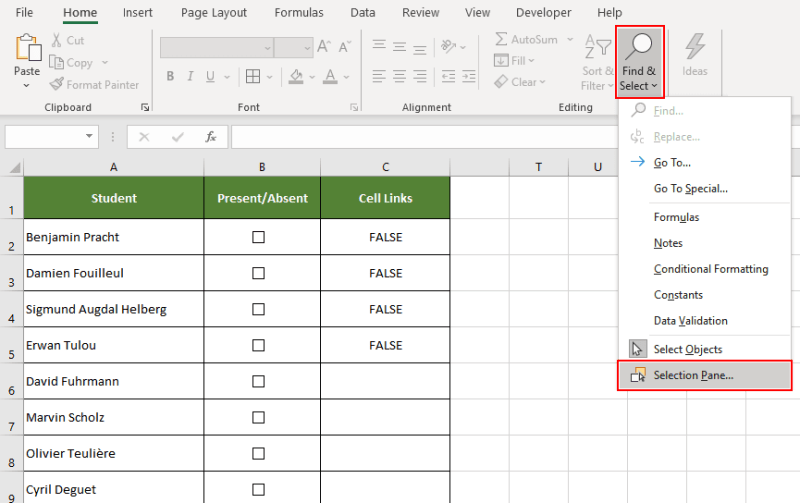This screenshot has height=503, width=800.
Task: Click the AutoSum sigma icon
Action: point(501,39)
